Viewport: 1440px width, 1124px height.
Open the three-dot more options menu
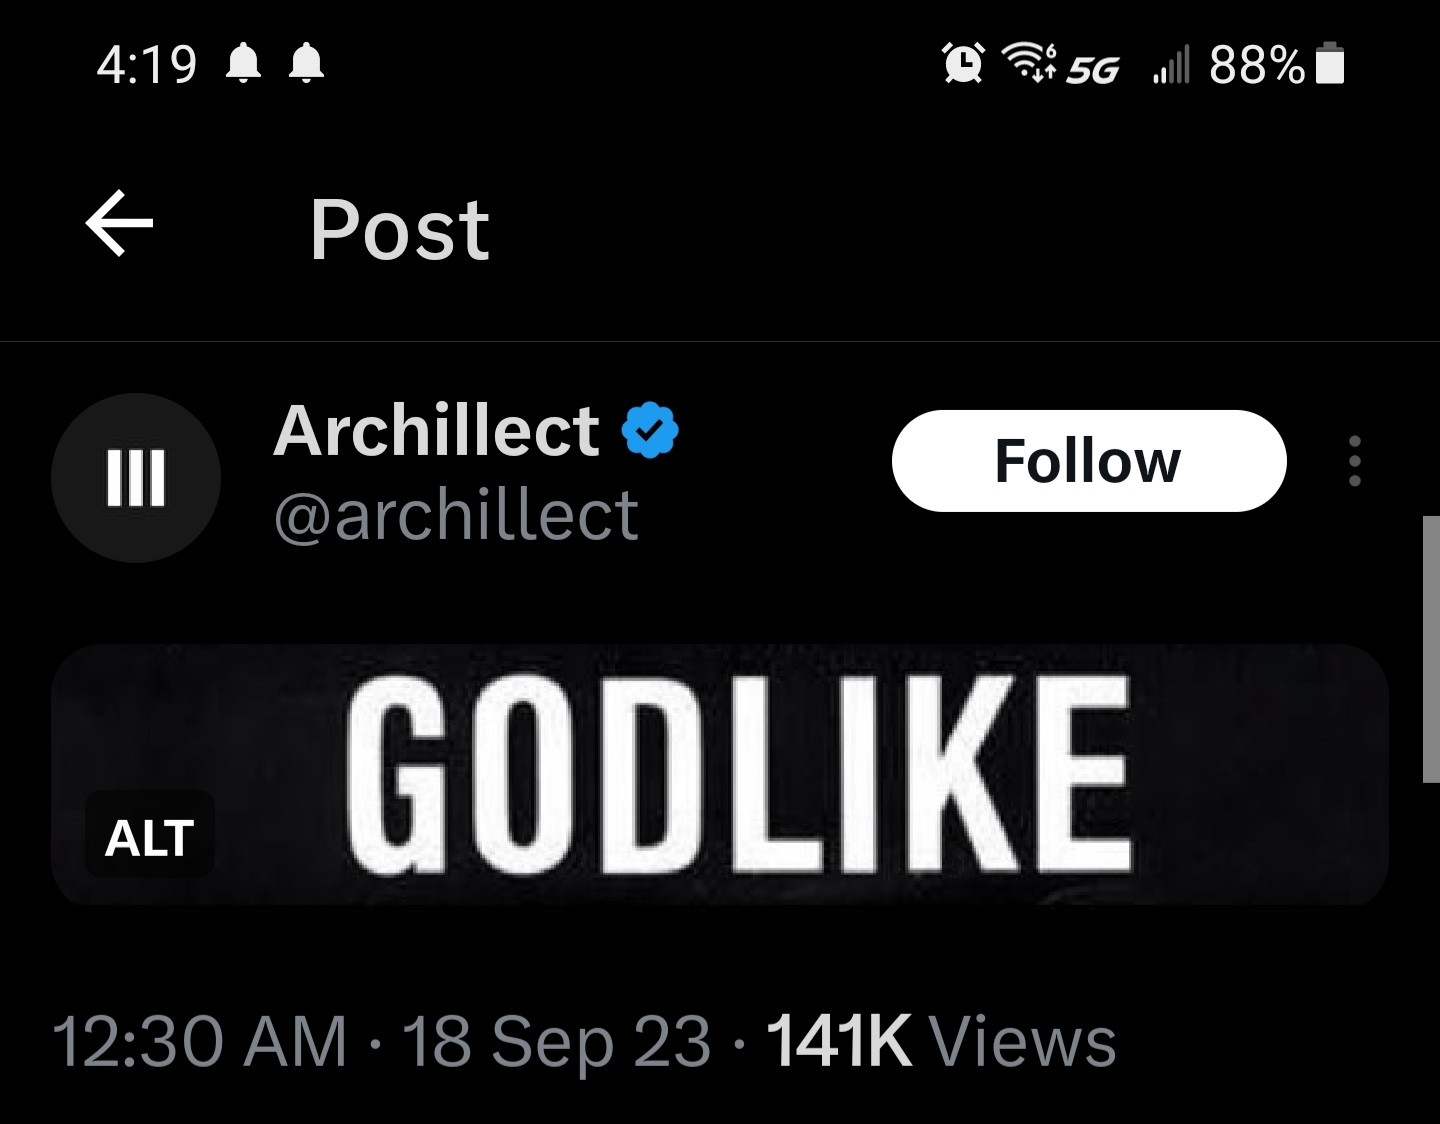pos(1354,461)
